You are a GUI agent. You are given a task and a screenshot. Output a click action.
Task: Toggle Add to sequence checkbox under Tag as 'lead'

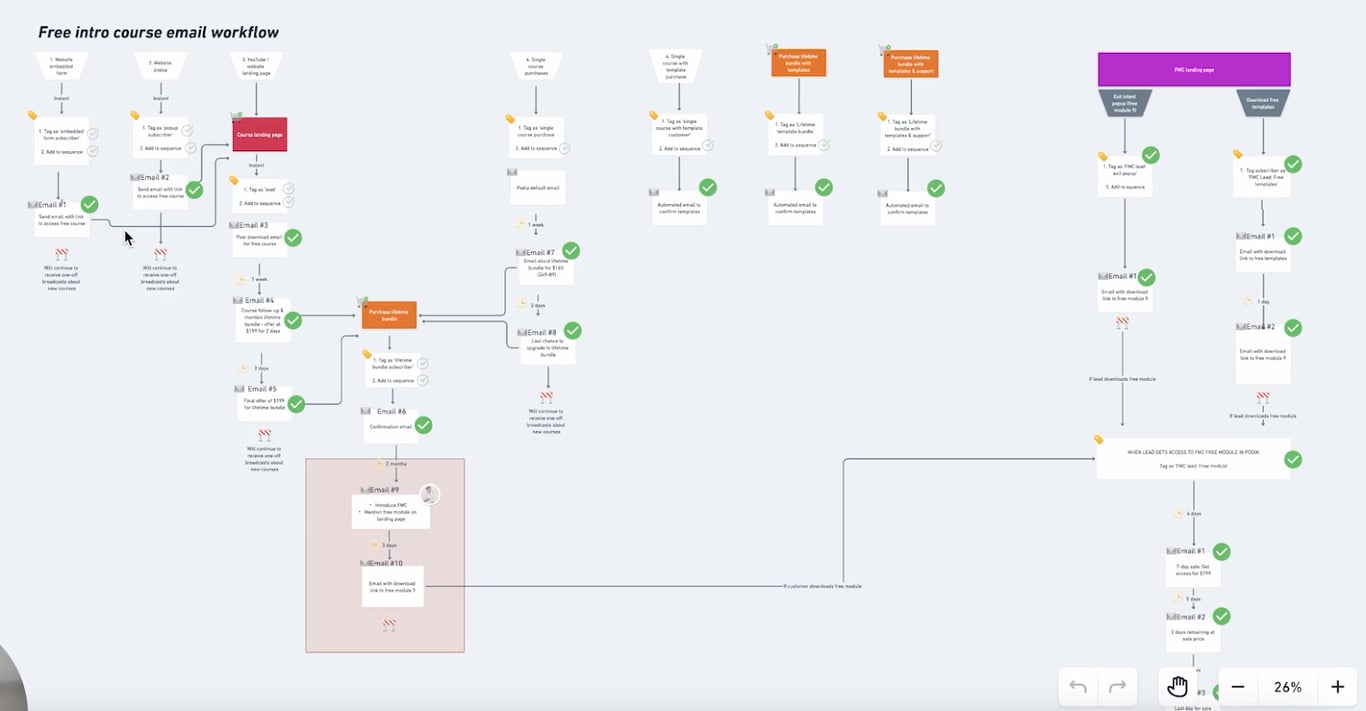[x=288, y=202]
